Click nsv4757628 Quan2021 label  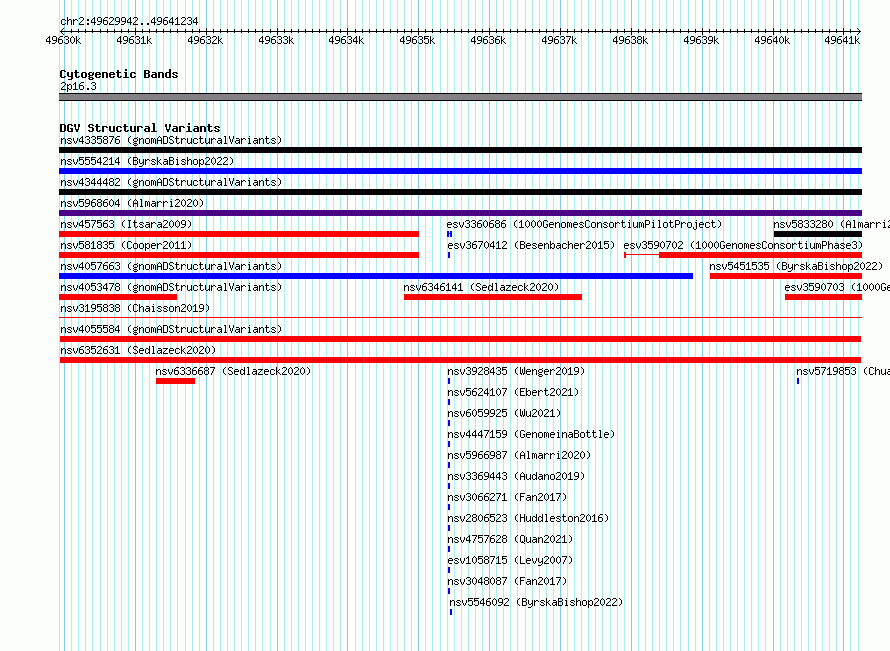(510, 539)
